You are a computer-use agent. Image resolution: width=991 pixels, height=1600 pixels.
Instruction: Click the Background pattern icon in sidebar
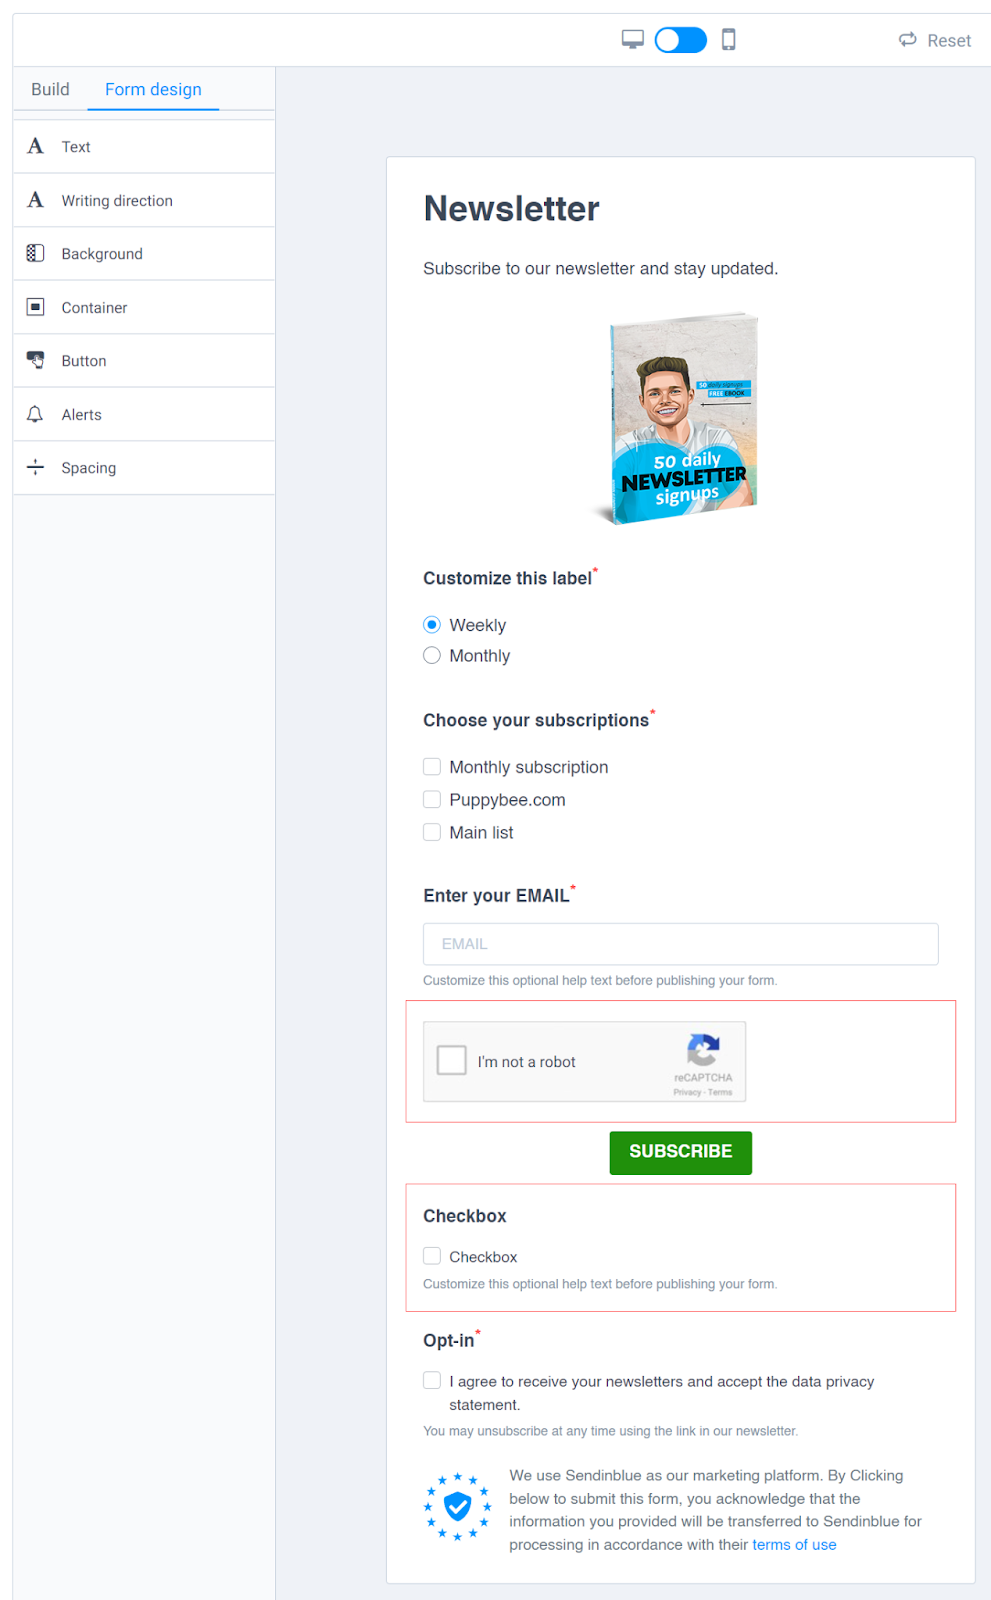coord(35,253)
